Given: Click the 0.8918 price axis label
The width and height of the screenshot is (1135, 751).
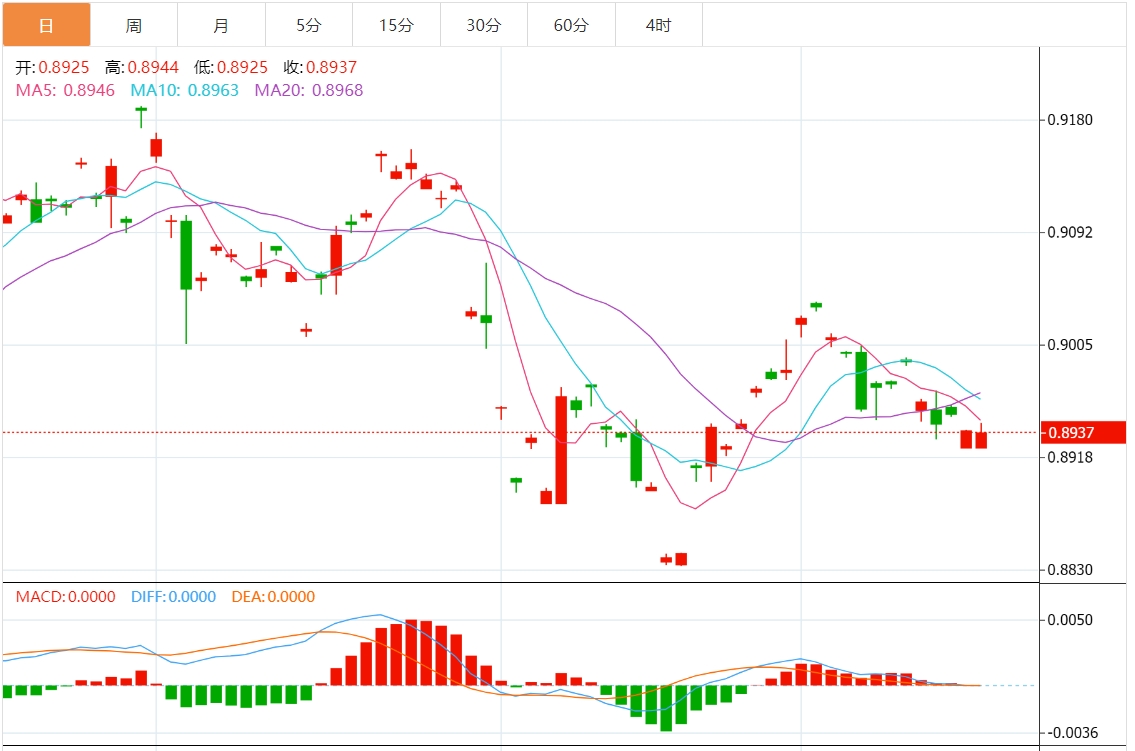Looking at the screenshot, I should tap(1071, 457).
